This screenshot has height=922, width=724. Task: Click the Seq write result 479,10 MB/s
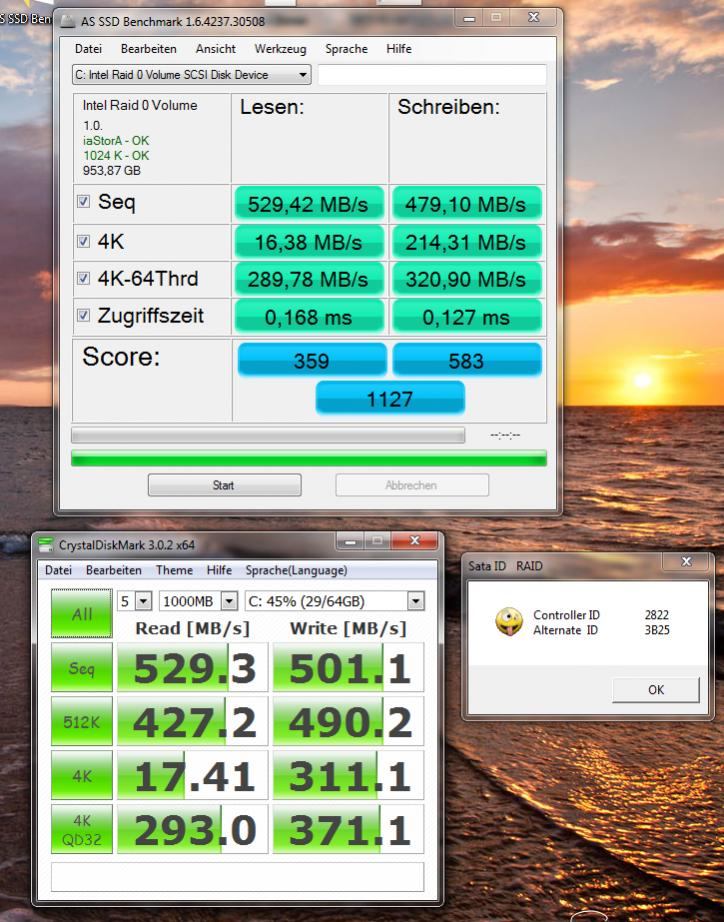click(x=466, y=204)
